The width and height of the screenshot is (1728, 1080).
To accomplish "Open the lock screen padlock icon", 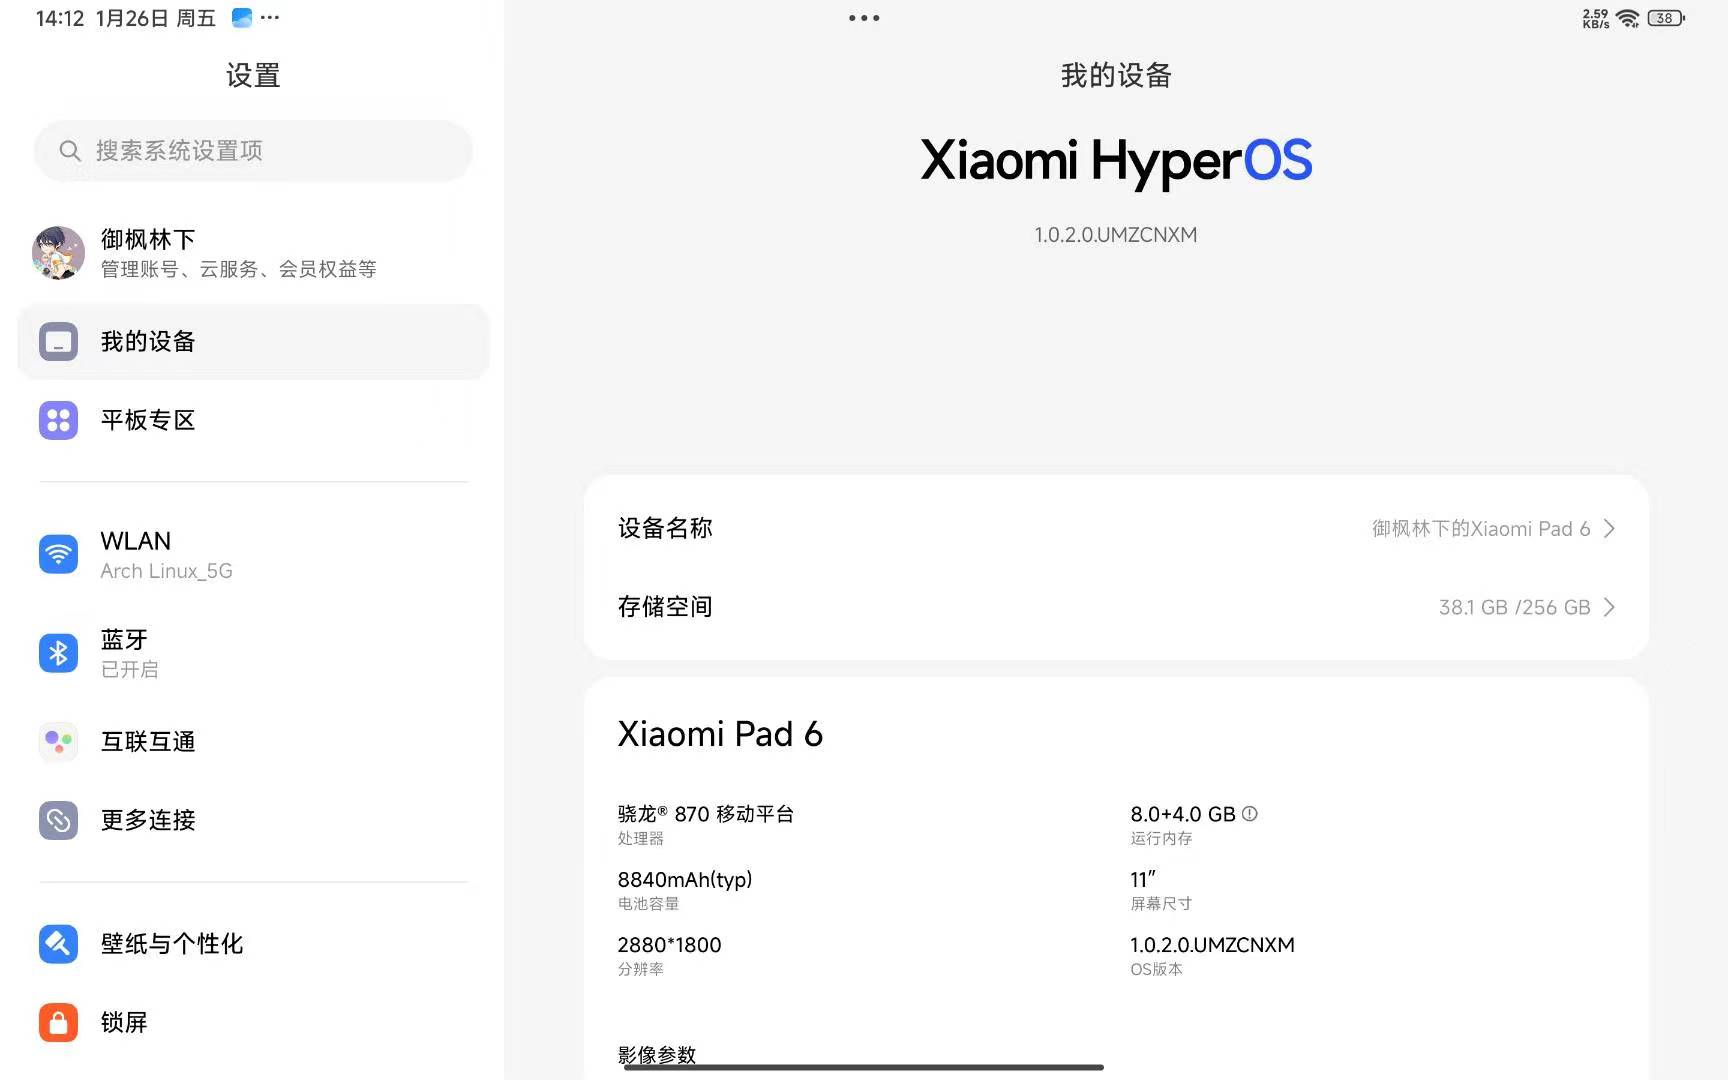I will pos(58,1022).
